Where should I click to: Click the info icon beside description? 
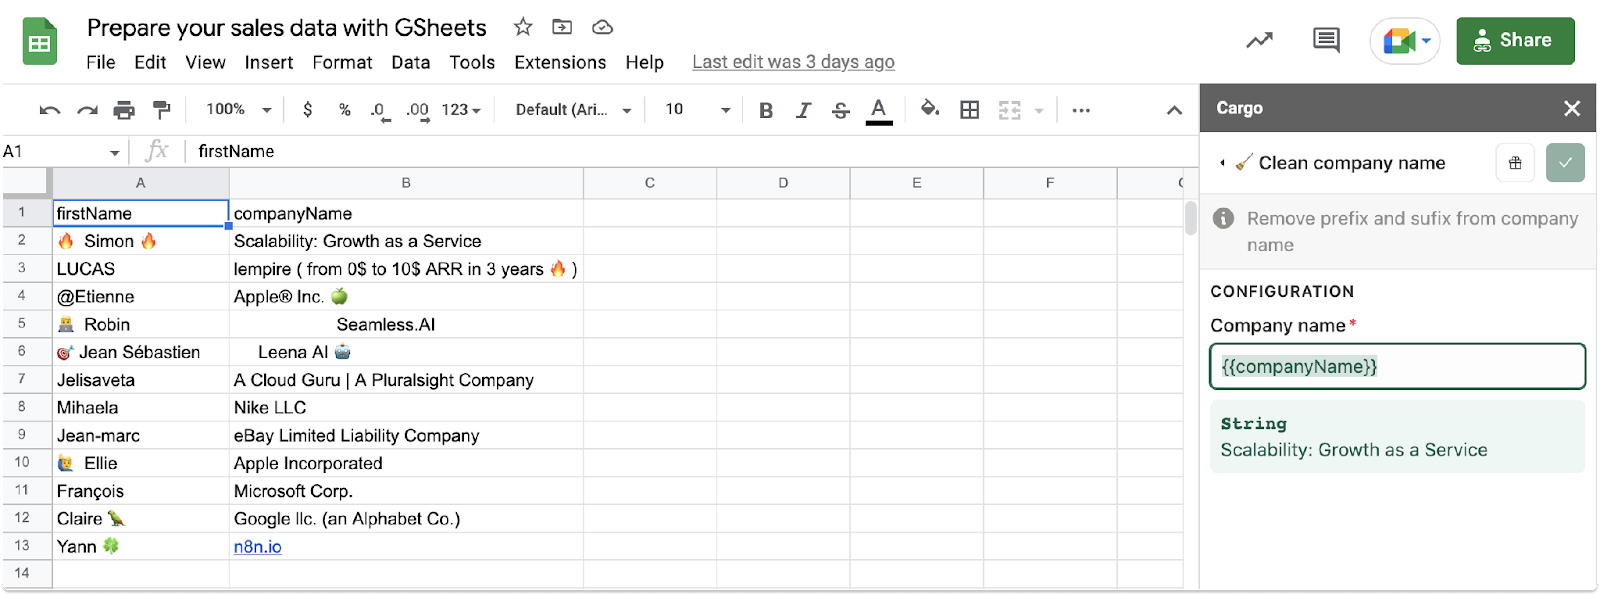(x=1223, y=218)
